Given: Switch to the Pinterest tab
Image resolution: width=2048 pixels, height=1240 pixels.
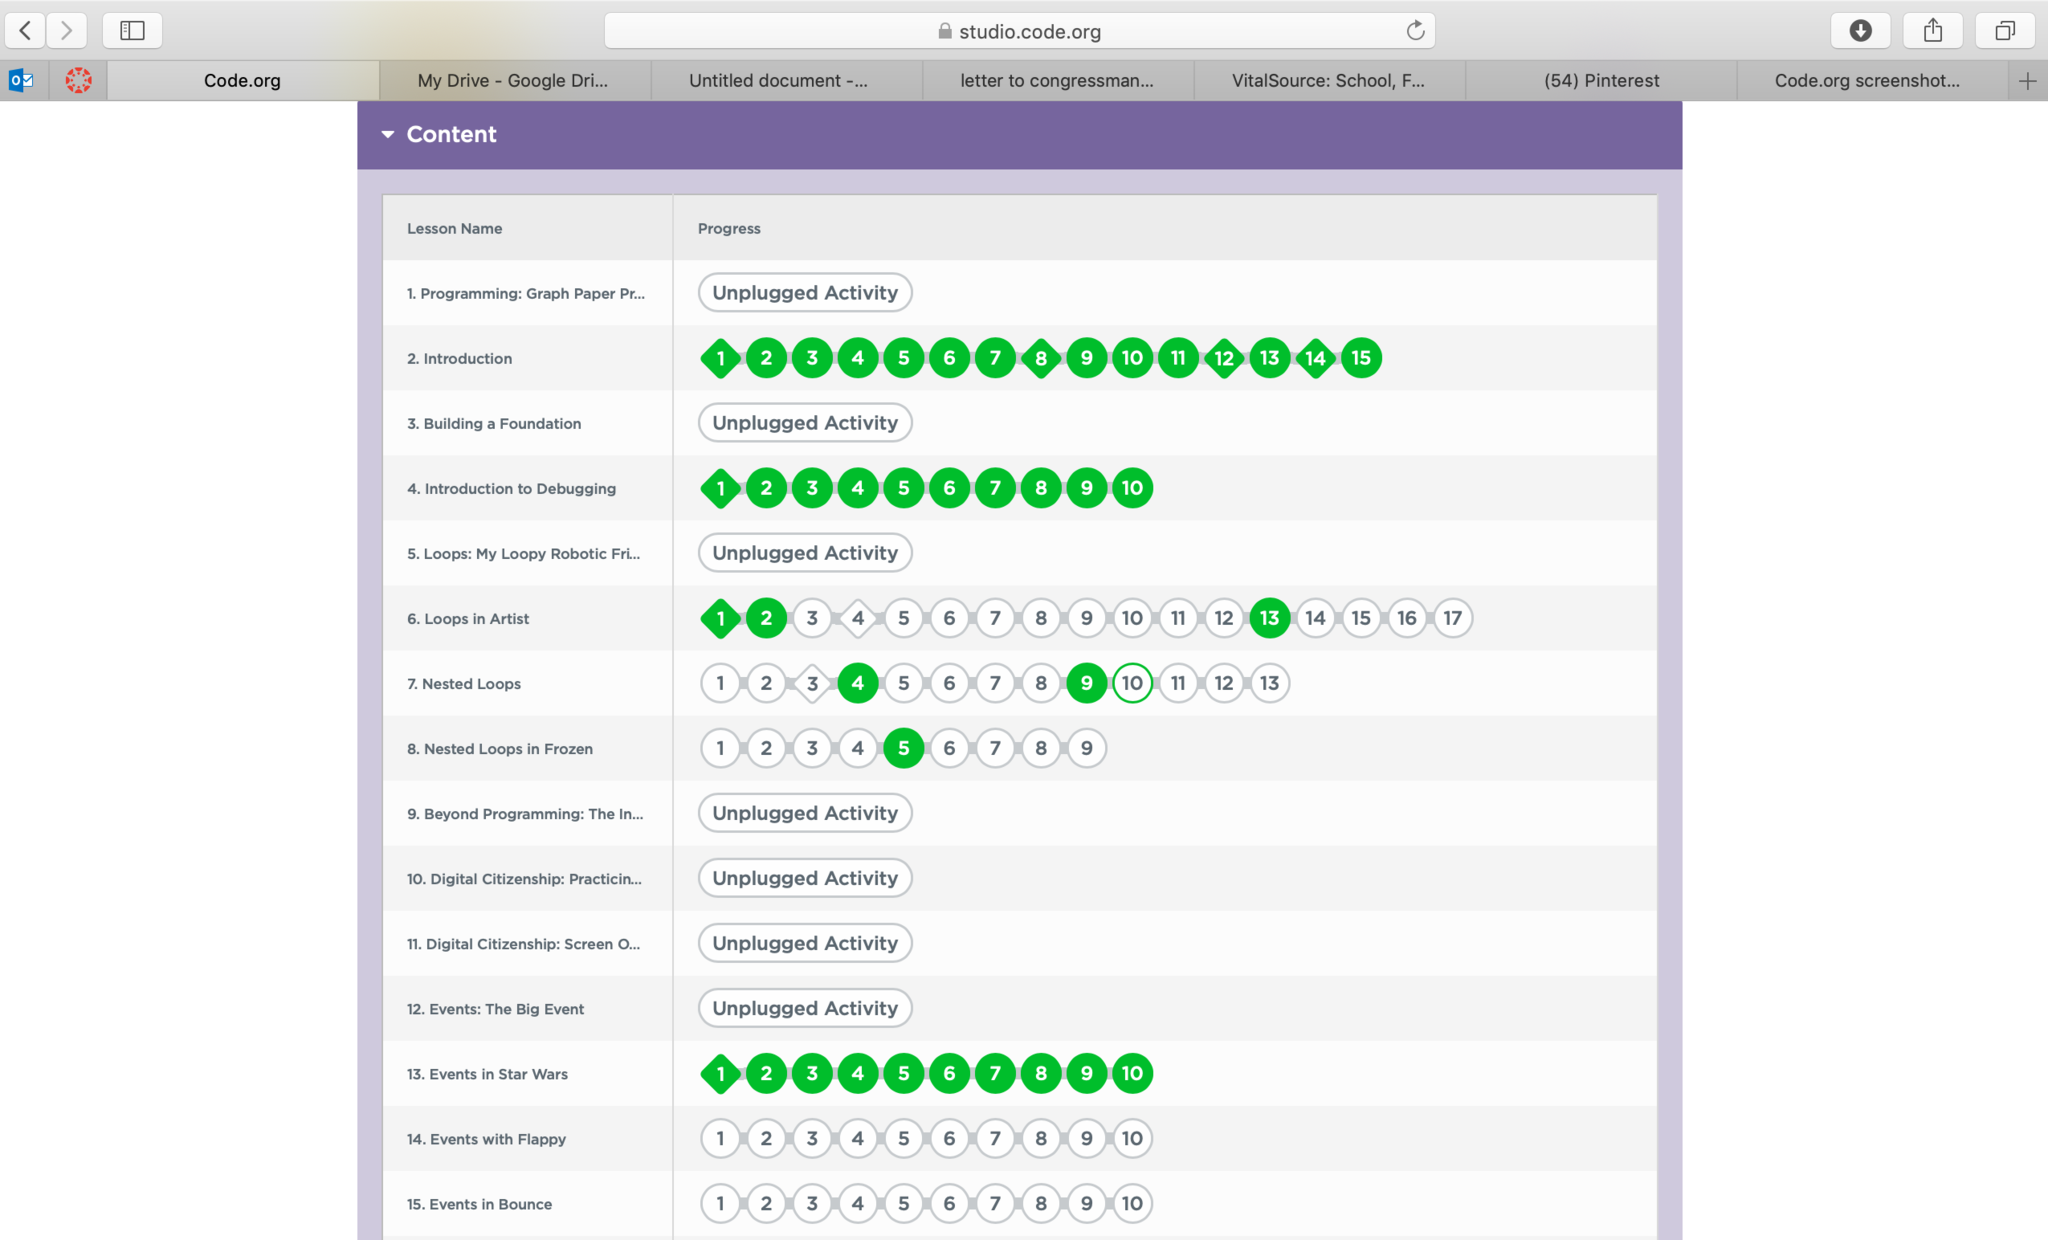Looking at the screenshot, I should pos(1601,81).
